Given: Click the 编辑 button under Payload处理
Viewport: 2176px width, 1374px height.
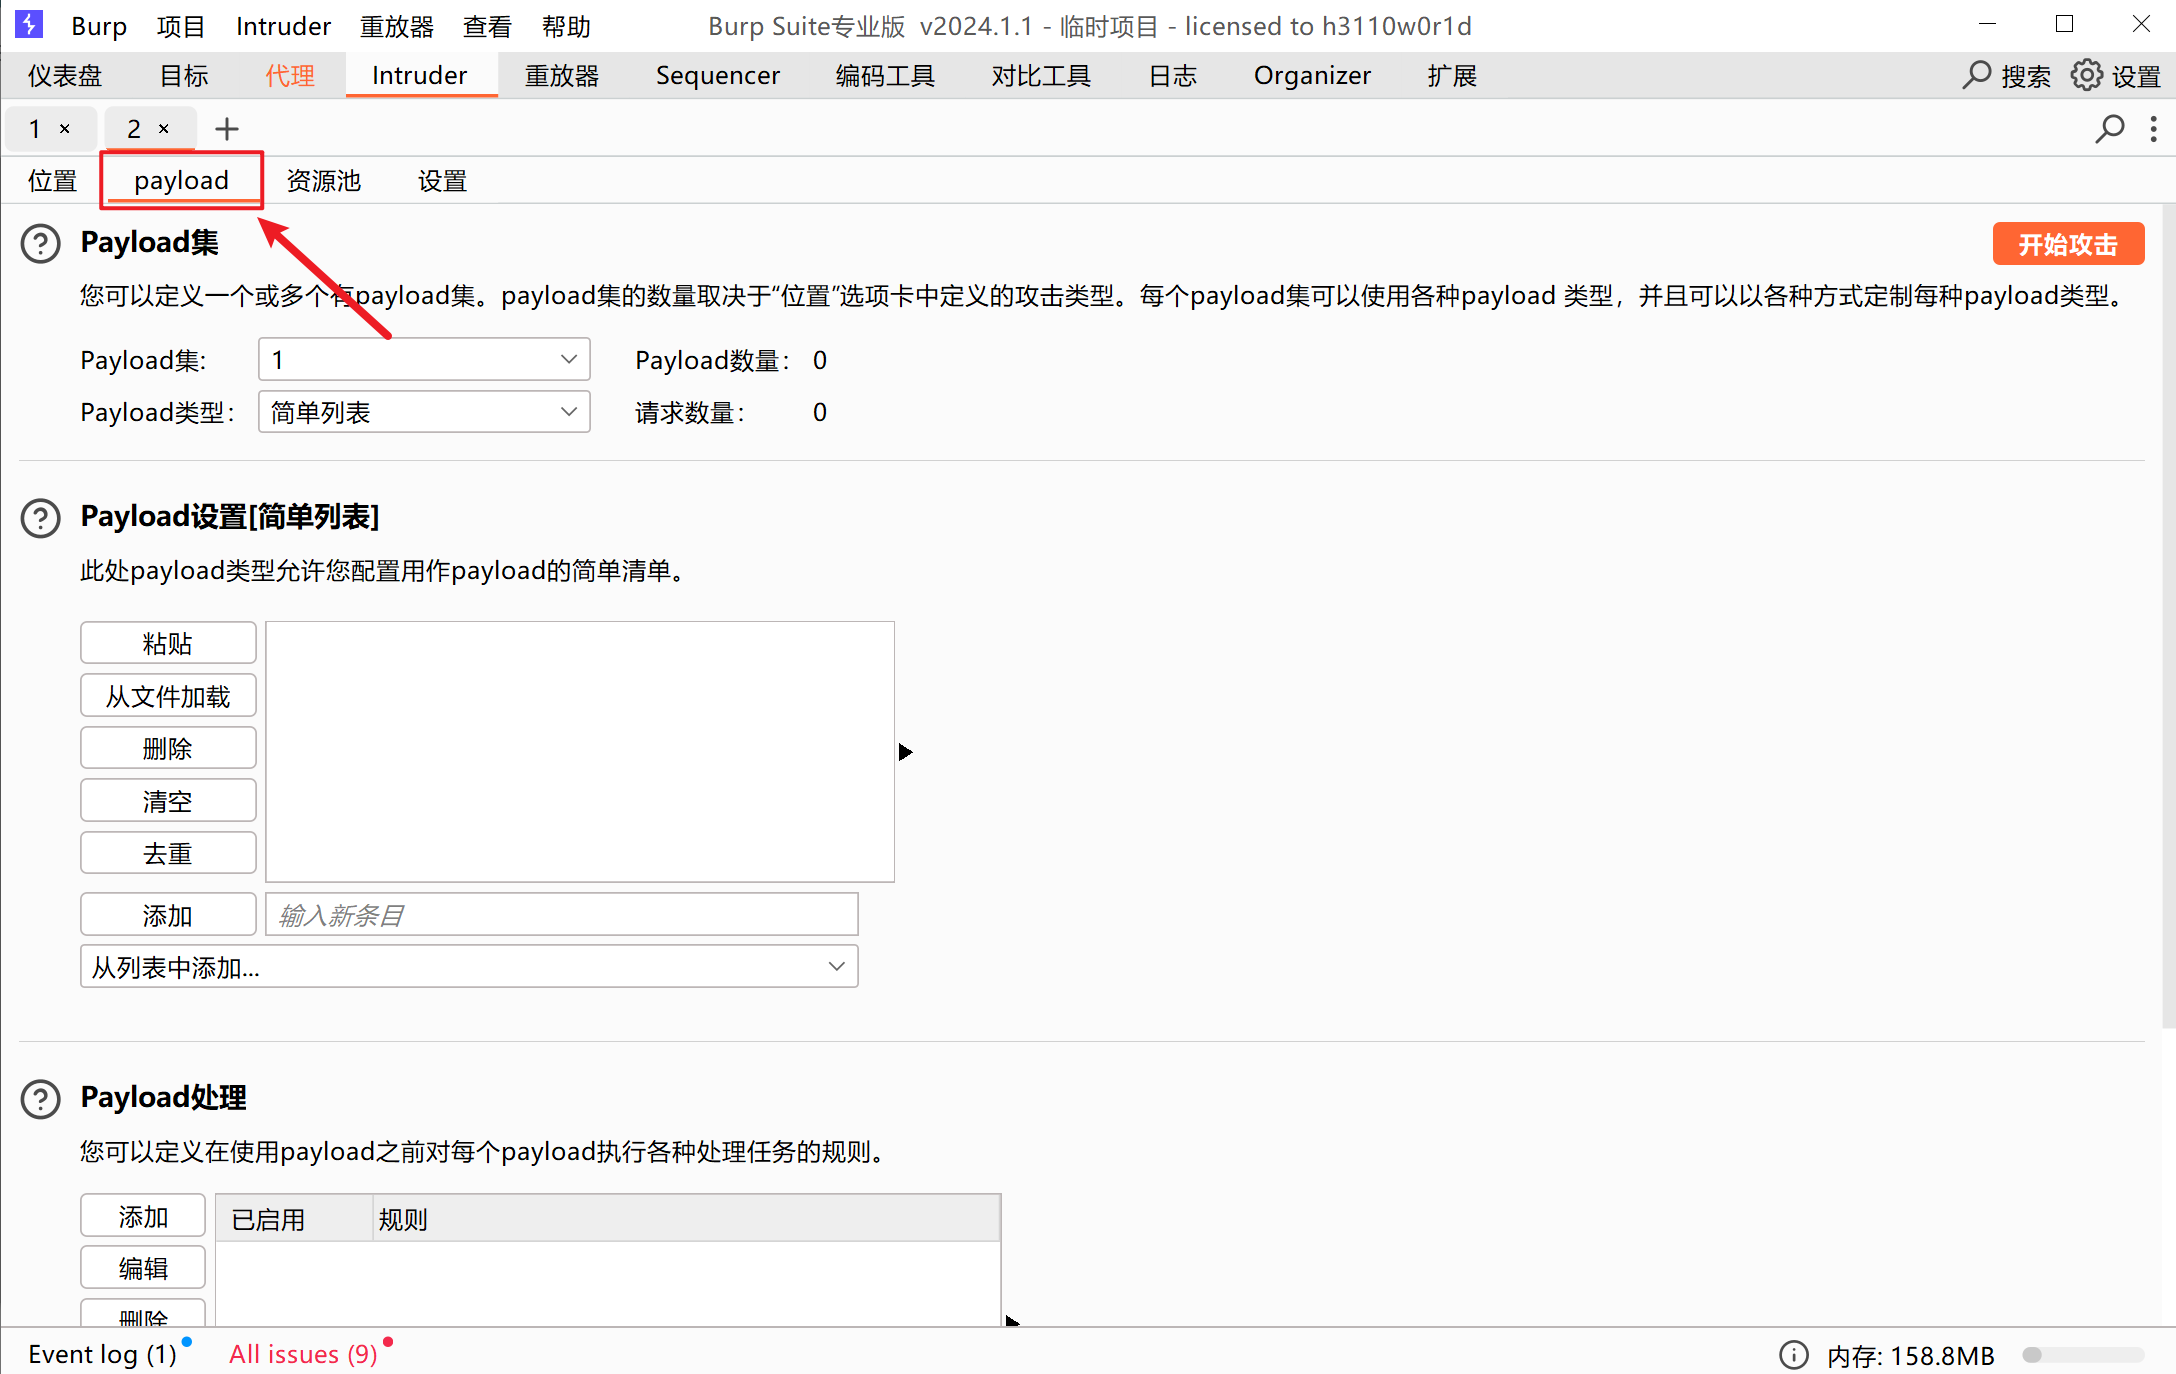Looking at the screenshot, I should pos(143,1268).
